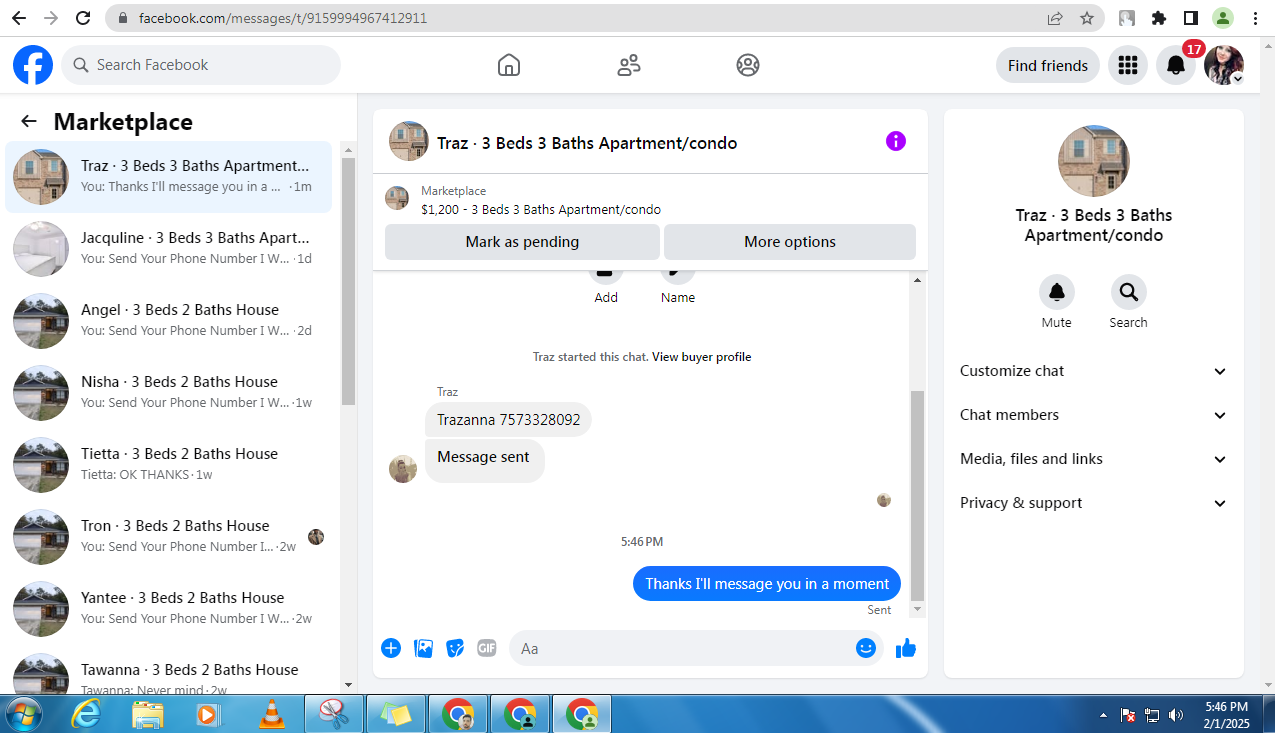Click chat messages scrollbar thumb
The width and height of the screenshot is (1275, 733).
click(916, 495)
